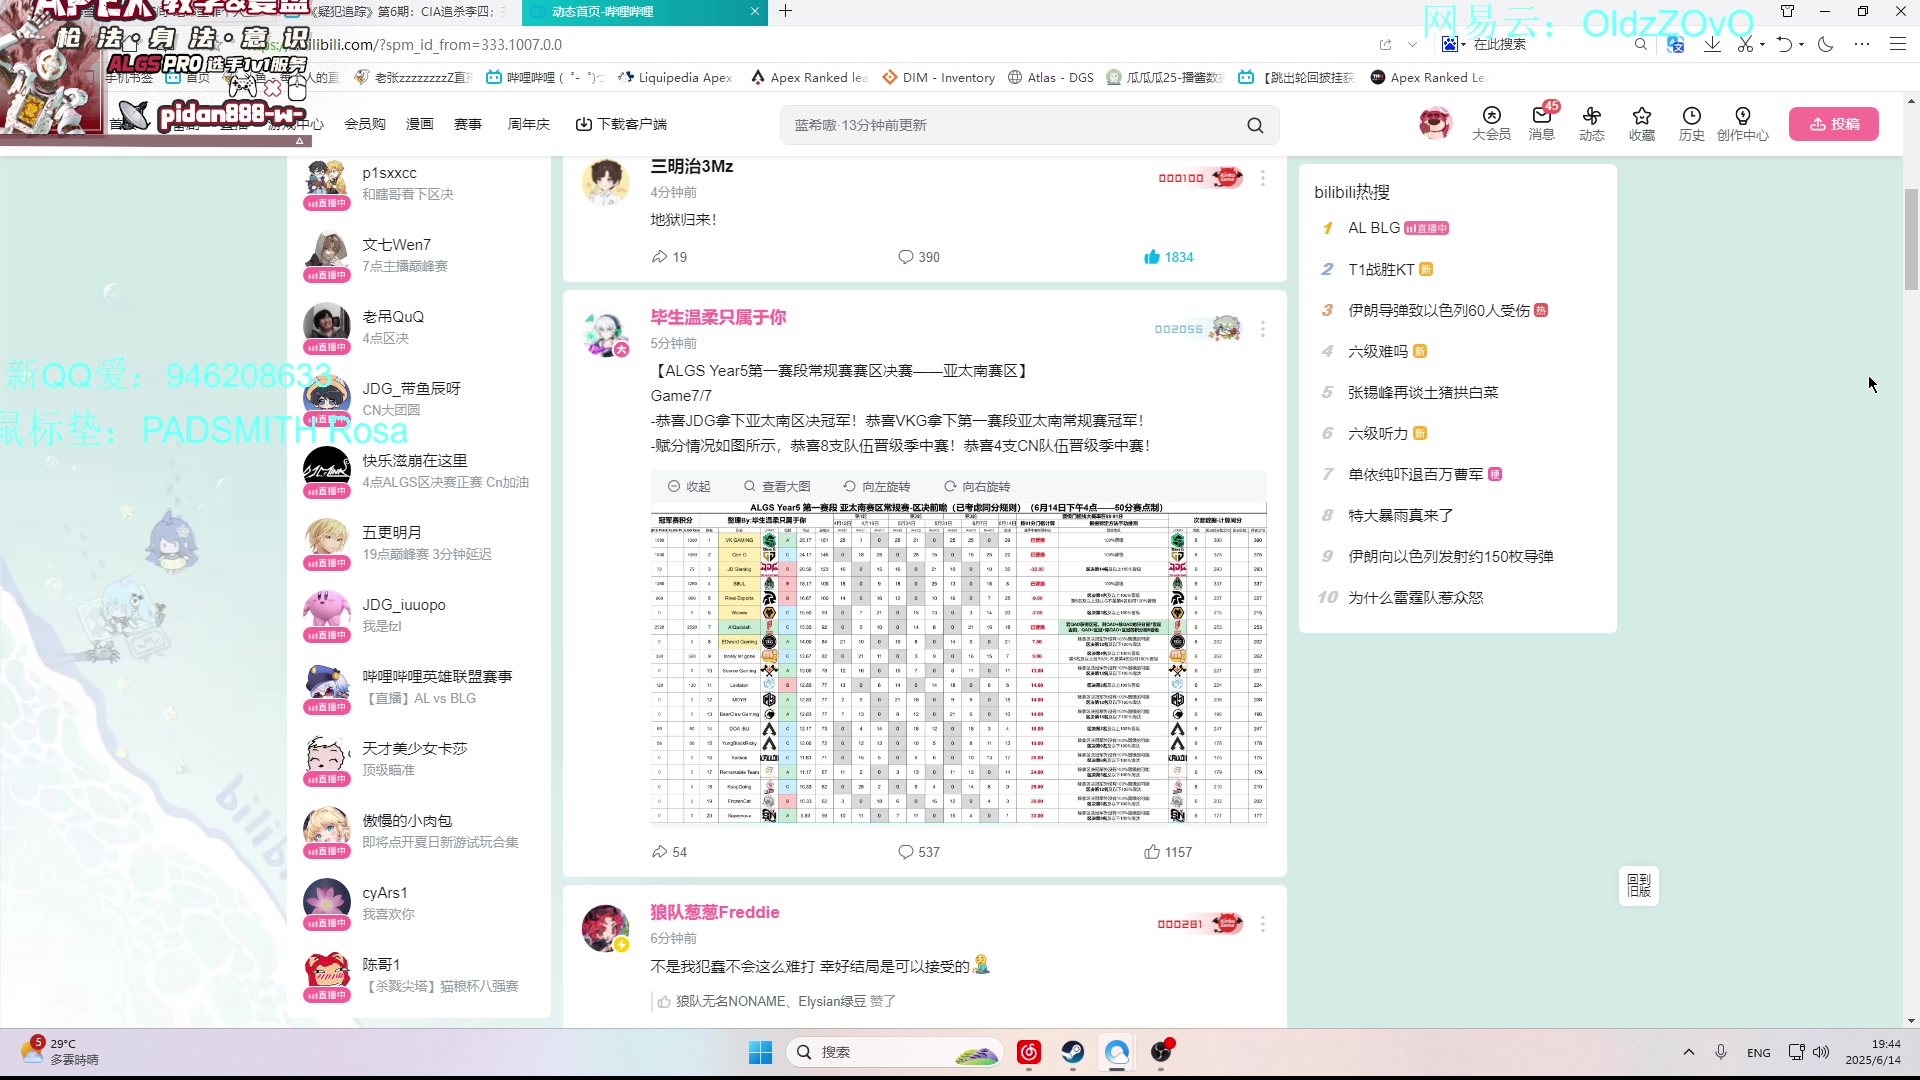1920x1080 pixels.
Task: Open trending topic T1战胜KT
Action: tap(1381, 269)
